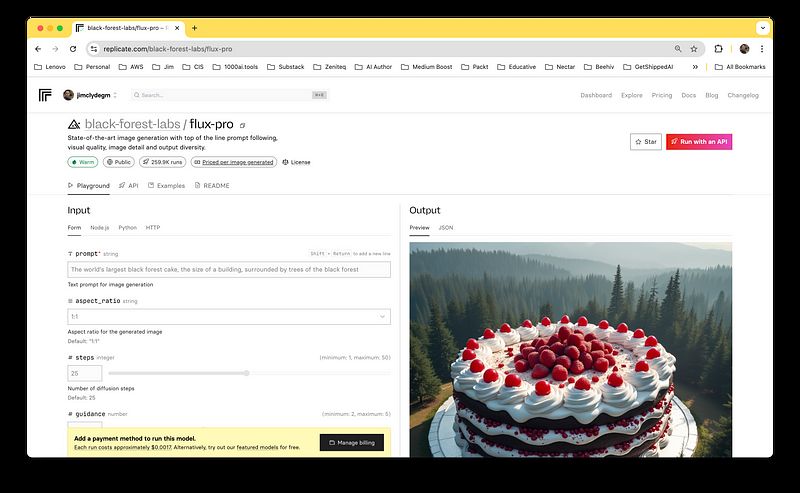Open the README tab
The width and height of the screenshot is (800, 493).
click(215, 185)
